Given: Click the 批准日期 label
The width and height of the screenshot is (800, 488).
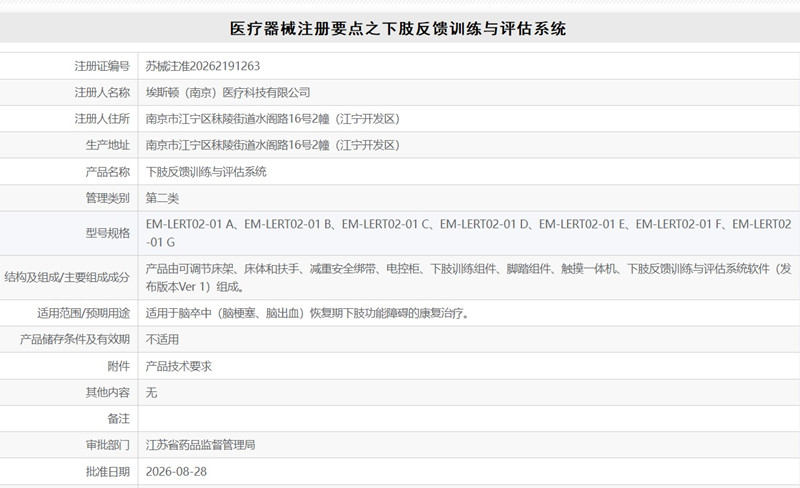Looking at the screenshot, I should click(x=108, y=472).
